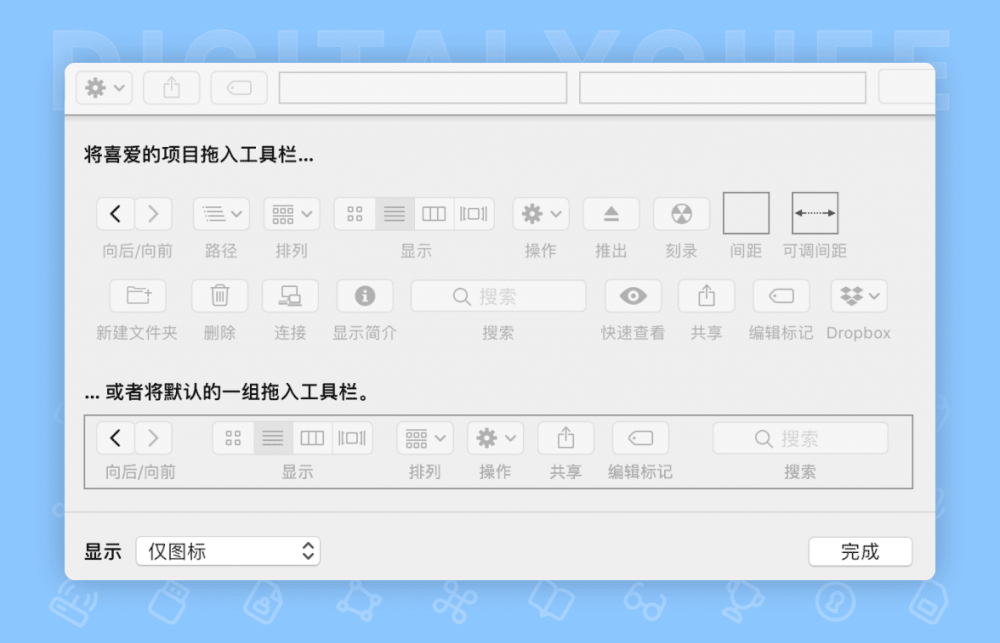
Task: Click the 编辑标记 tag icon in default set
Action: 641,438
